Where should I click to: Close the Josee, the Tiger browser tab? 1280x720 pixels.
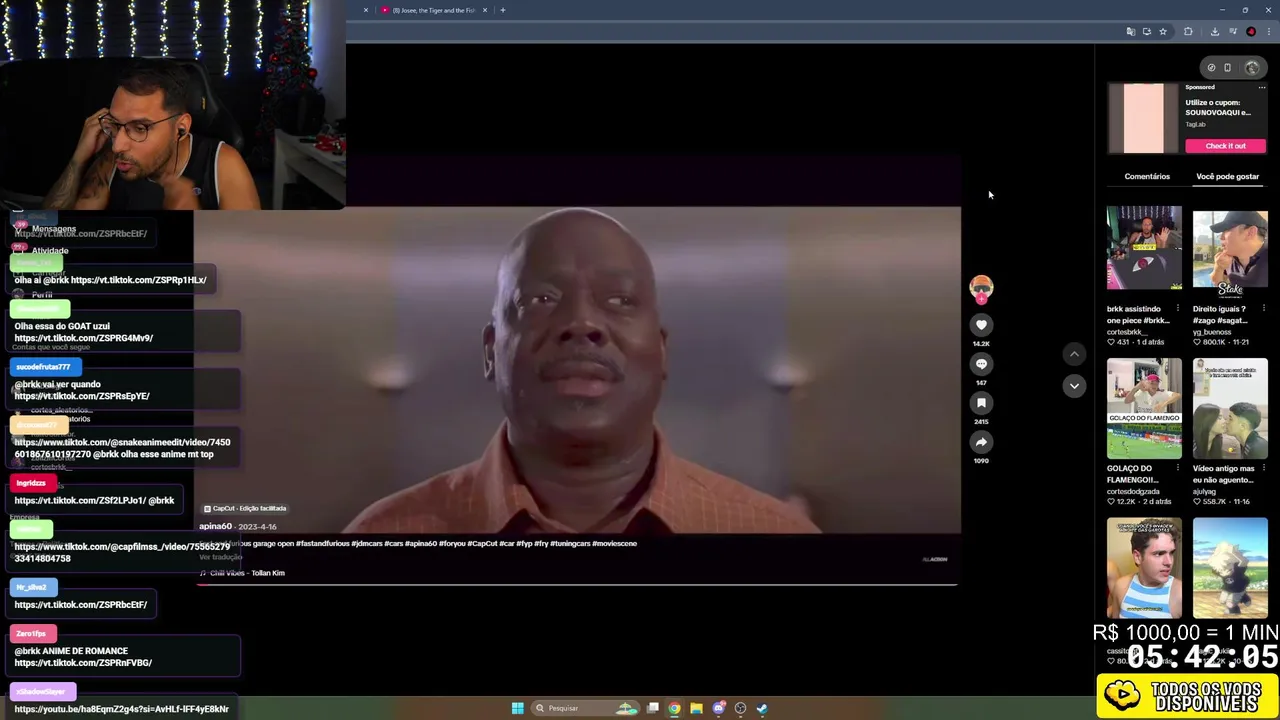485,10
